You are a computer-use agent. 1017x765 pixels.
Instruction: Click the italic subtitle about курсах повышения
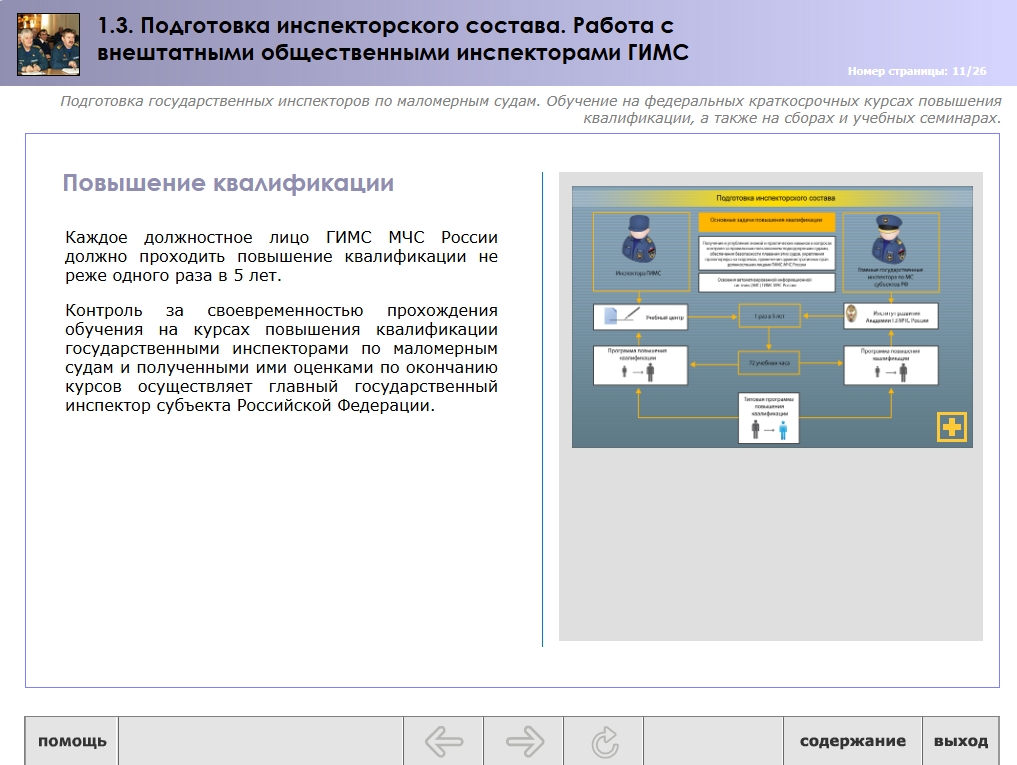coord(531,110)
